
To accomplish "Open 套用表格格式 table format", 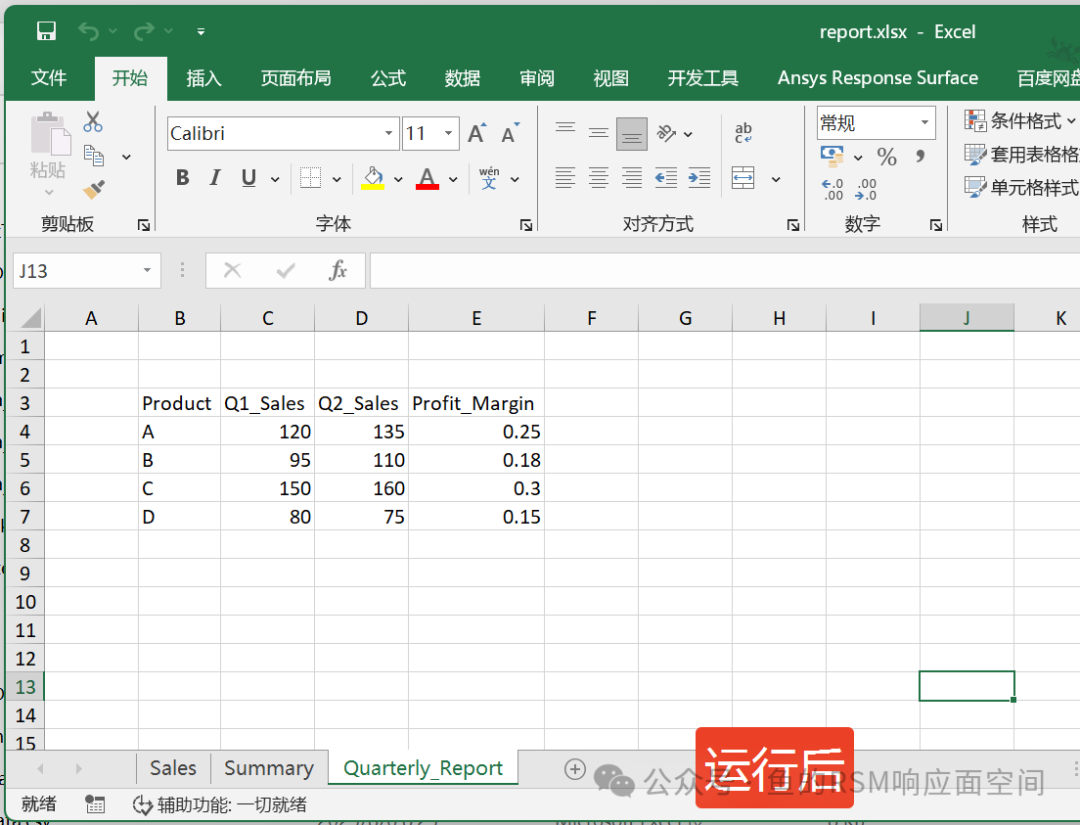I will [x=1021, y=154].
